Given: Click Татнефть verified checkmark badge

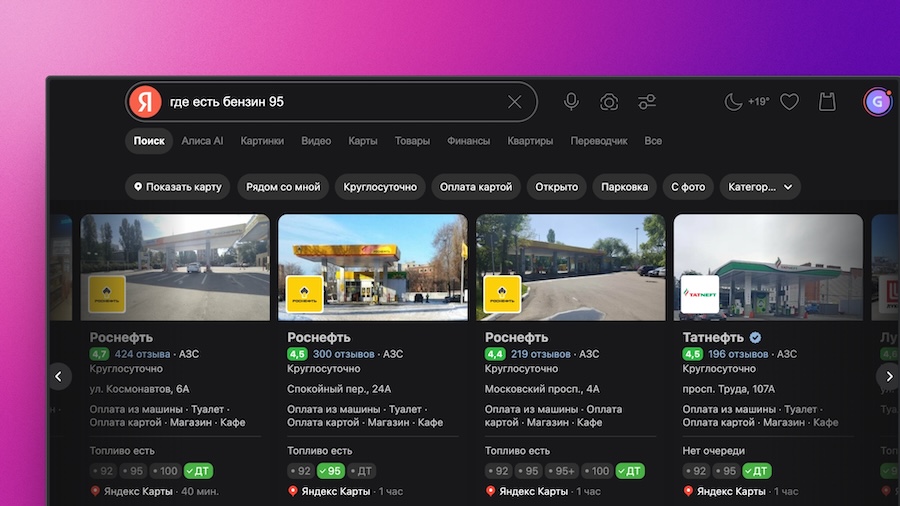Looking at the screenshot, I should click(x=755, y=337).
